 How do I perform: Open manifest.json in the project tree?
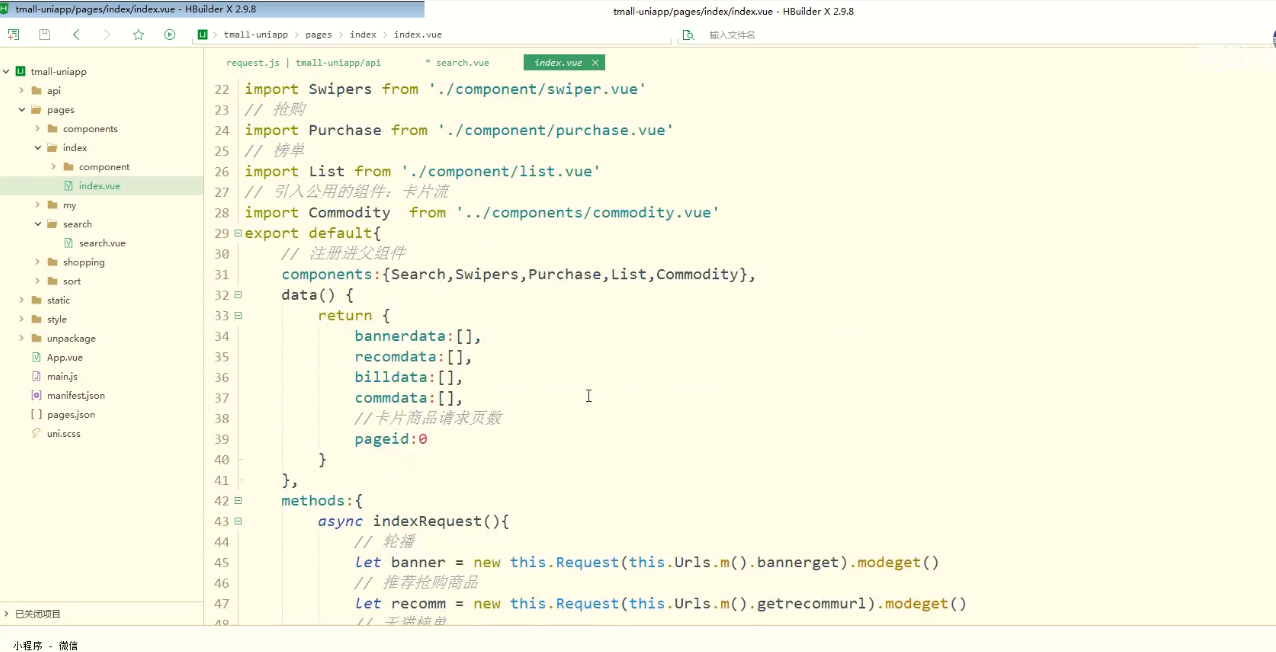[x=76, y=395]
